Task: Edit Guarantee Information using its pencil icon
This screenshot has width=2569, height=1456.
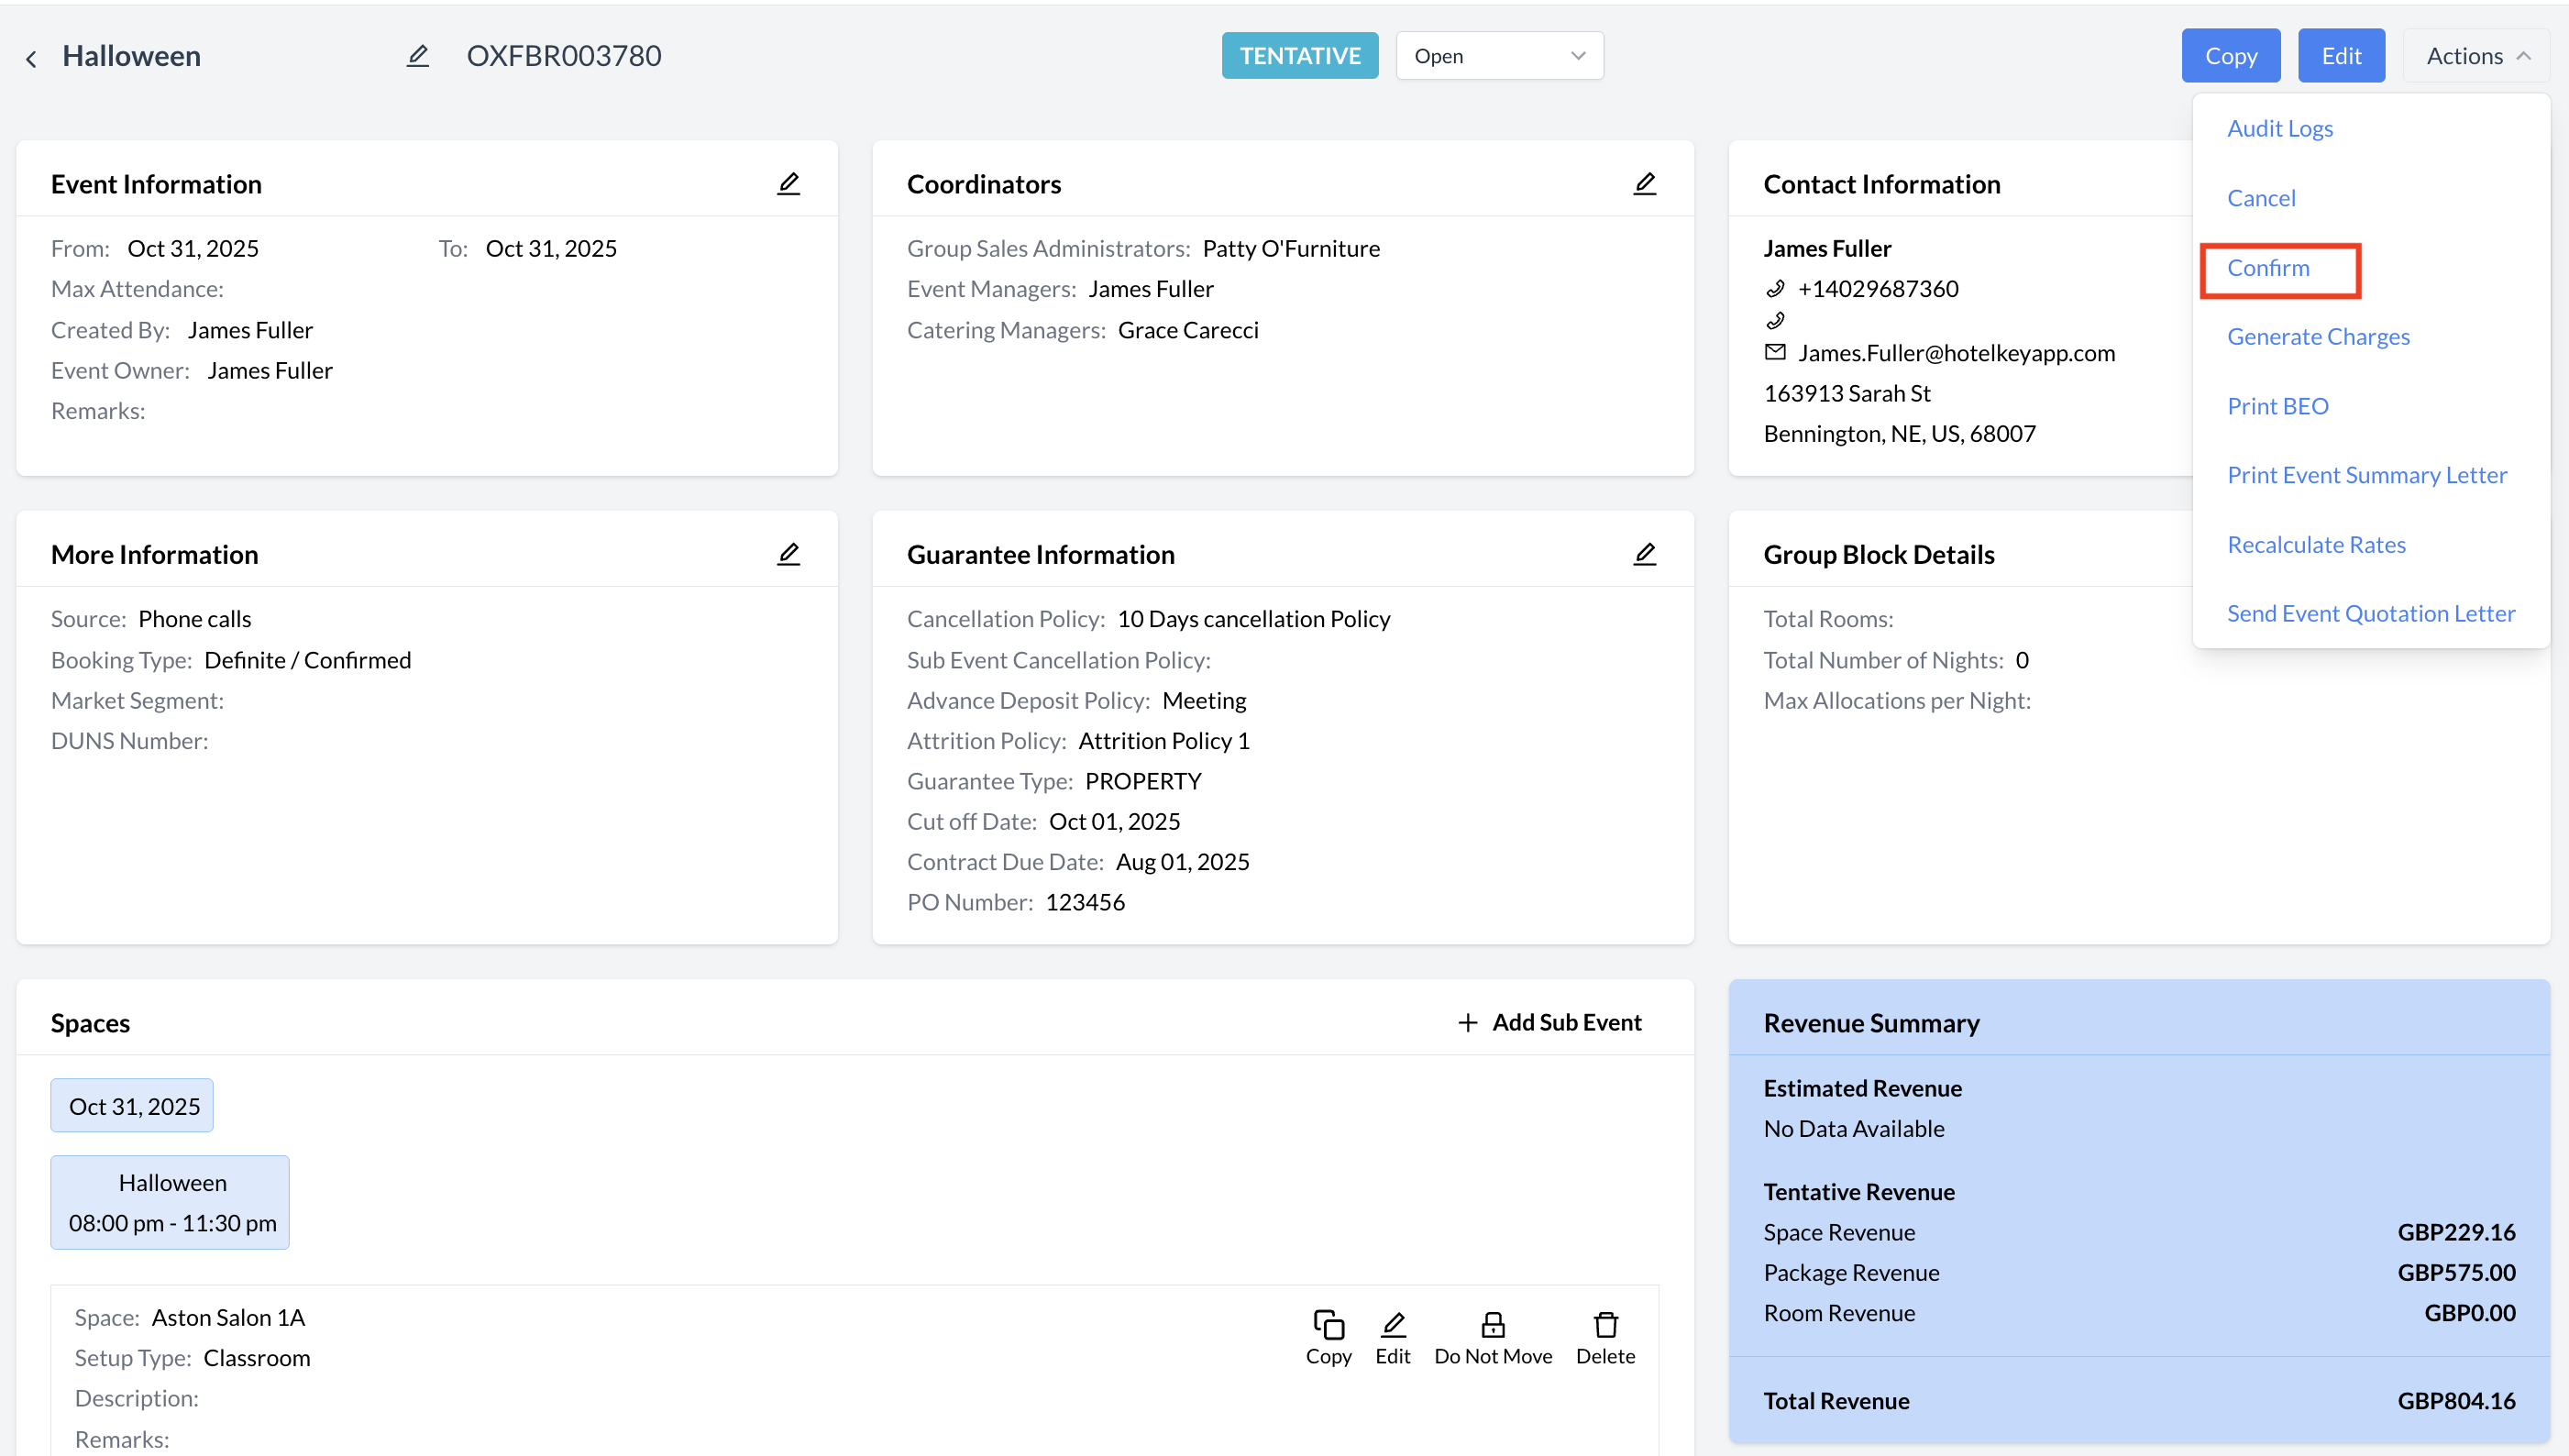Action: tap(1644, 554)
